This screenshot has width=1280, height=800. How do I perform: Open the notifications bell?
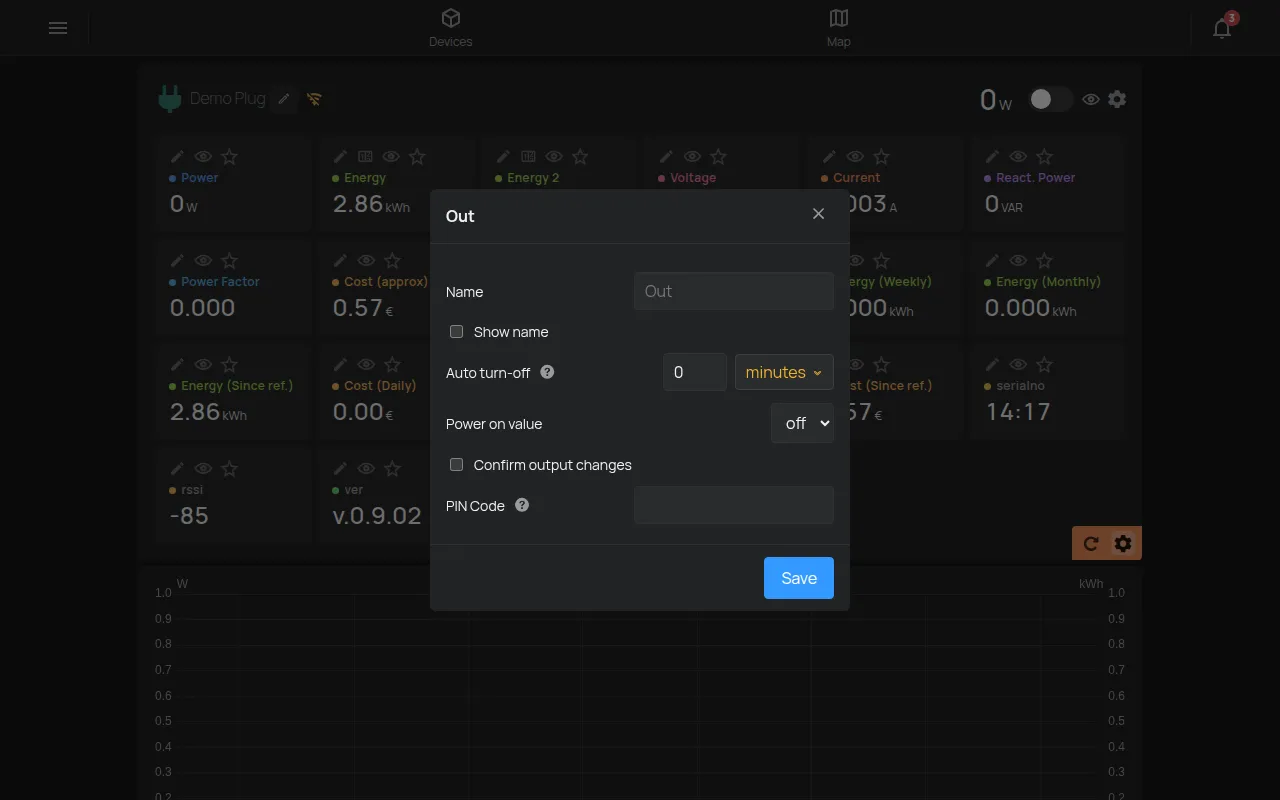coord(1222,28)
